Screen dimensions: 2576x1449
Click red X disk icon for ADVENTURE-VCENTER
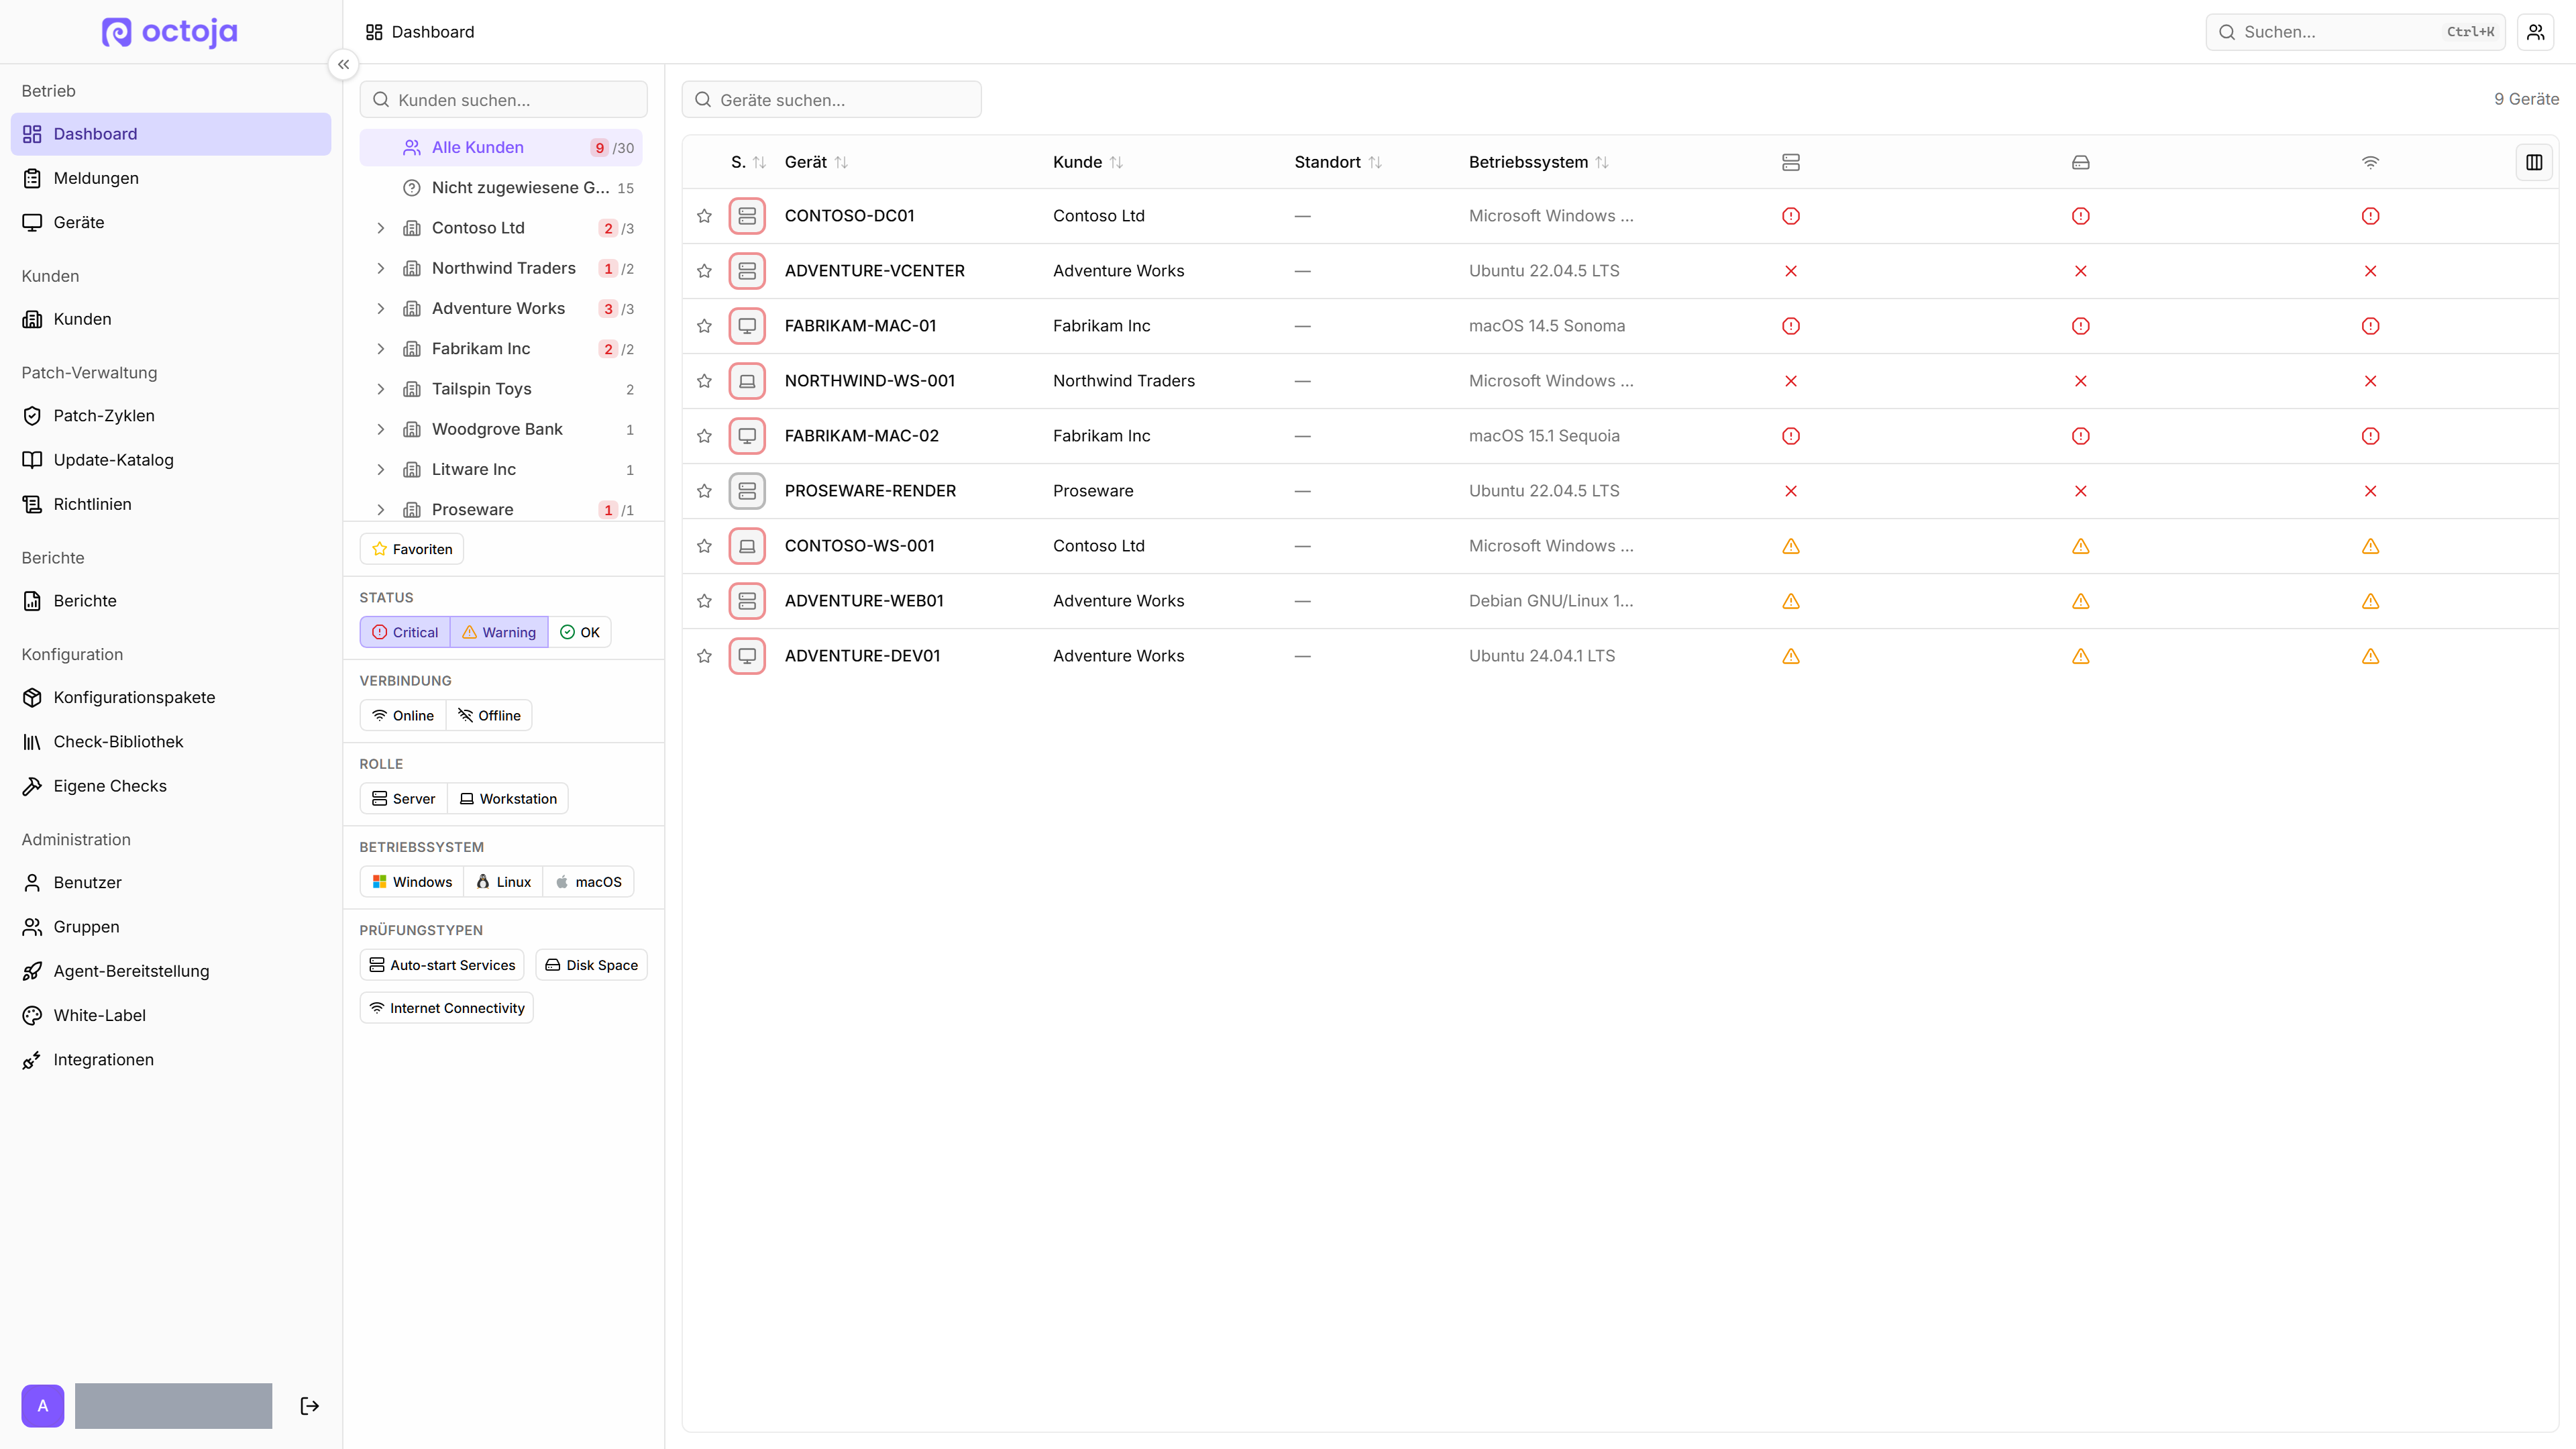2081,271
